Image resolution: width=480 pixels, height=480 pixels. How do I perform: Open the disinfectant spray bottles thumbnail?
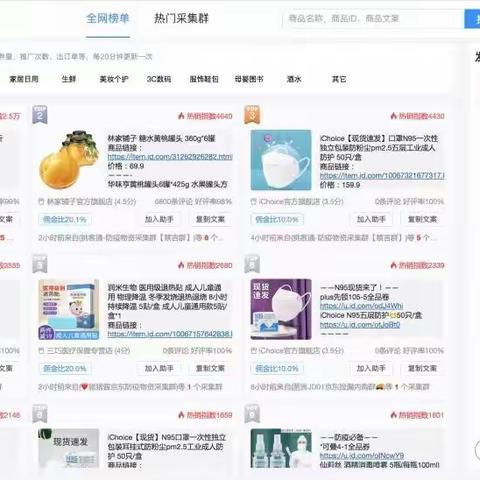pyautogui.click(x=281, y=448)
